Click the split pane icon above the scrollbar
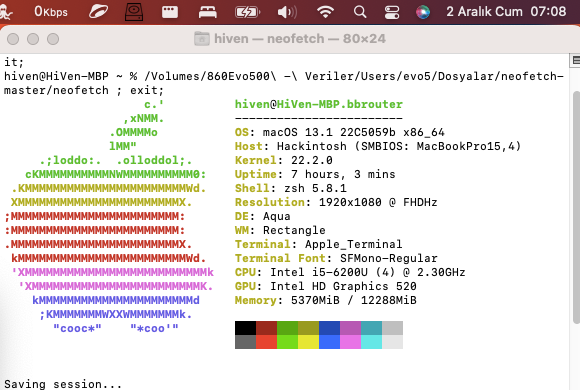 (575, 60)
